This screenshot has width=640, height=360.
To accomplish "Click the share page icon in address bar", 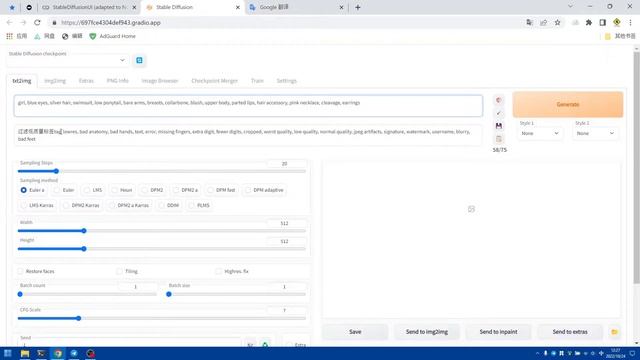I will point(543,22).
